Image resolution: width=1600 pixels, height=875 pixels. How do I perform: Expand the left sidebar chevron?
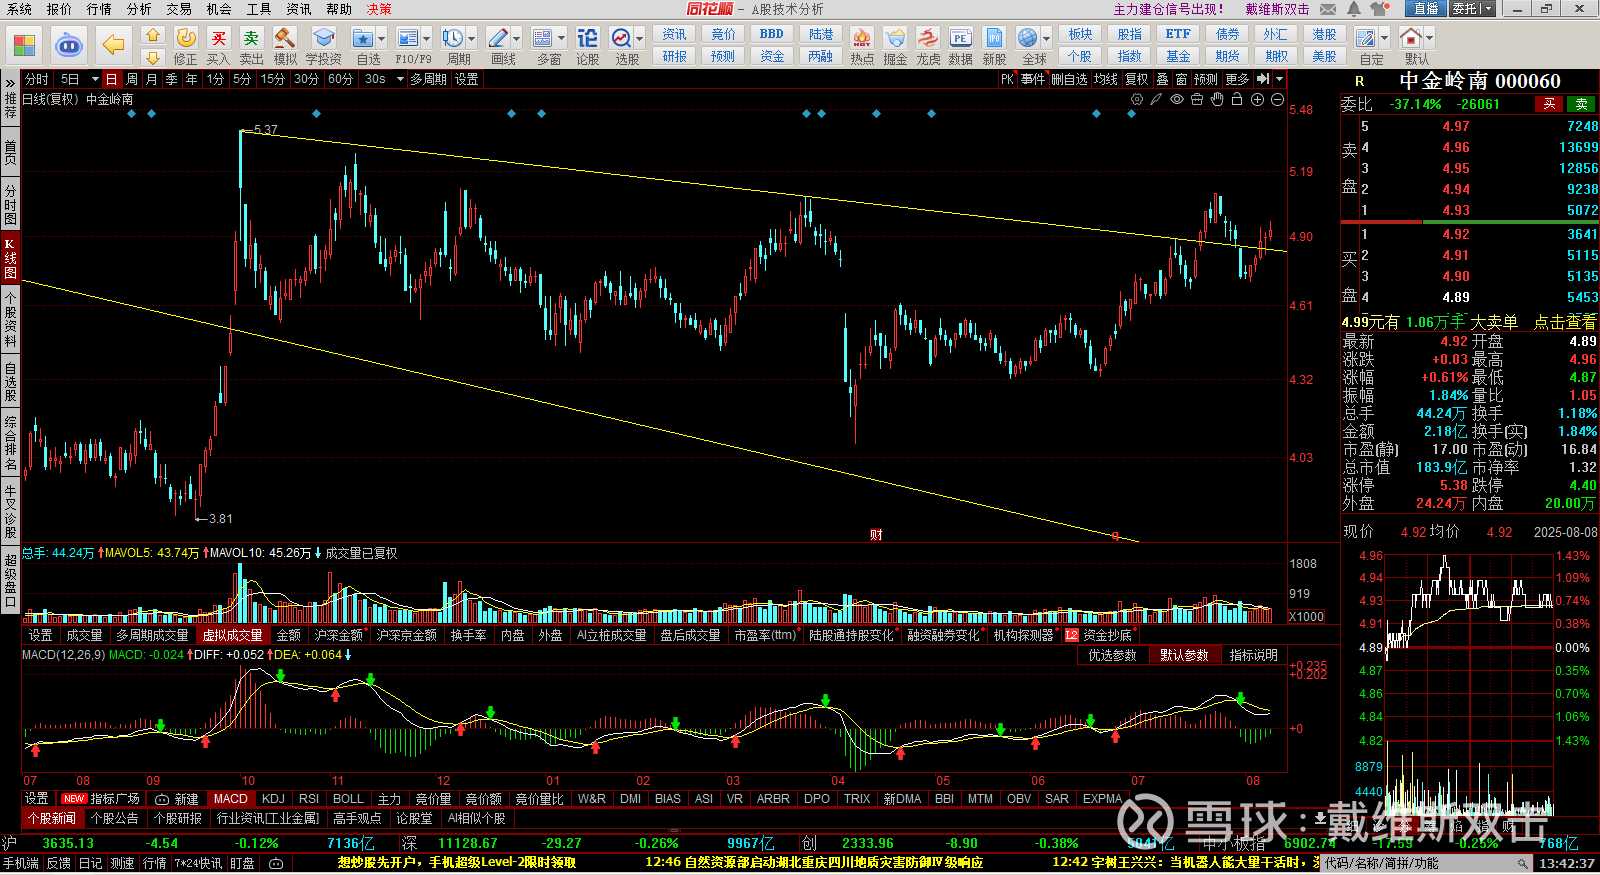tap(10, 81)
